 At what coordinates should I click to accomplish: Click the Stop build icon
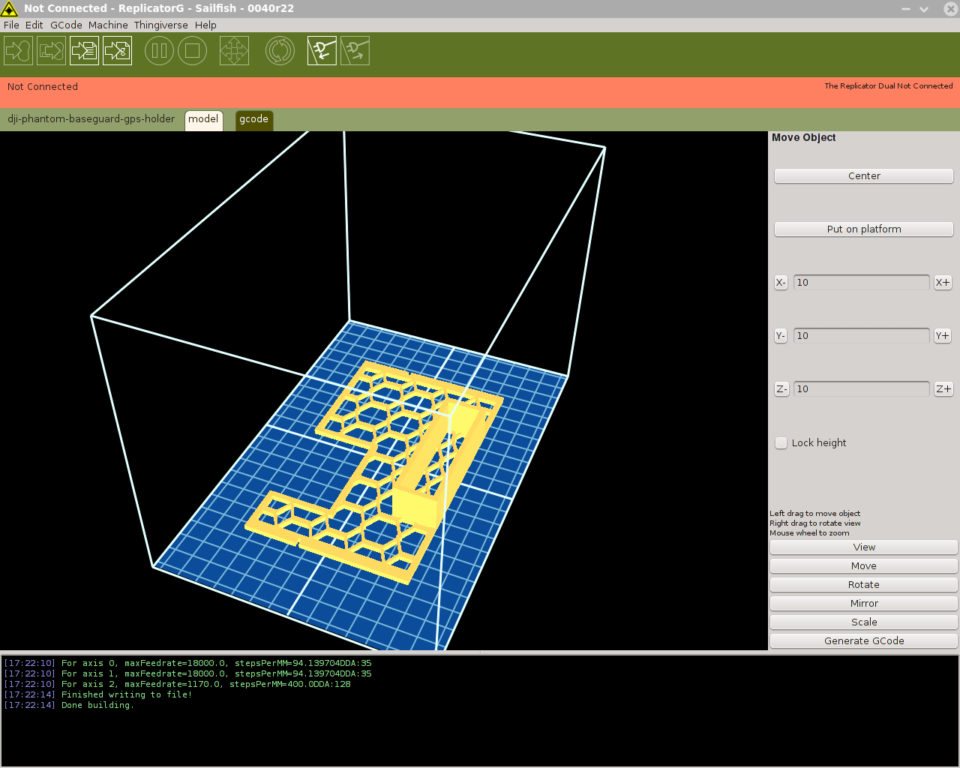(192, 51)
